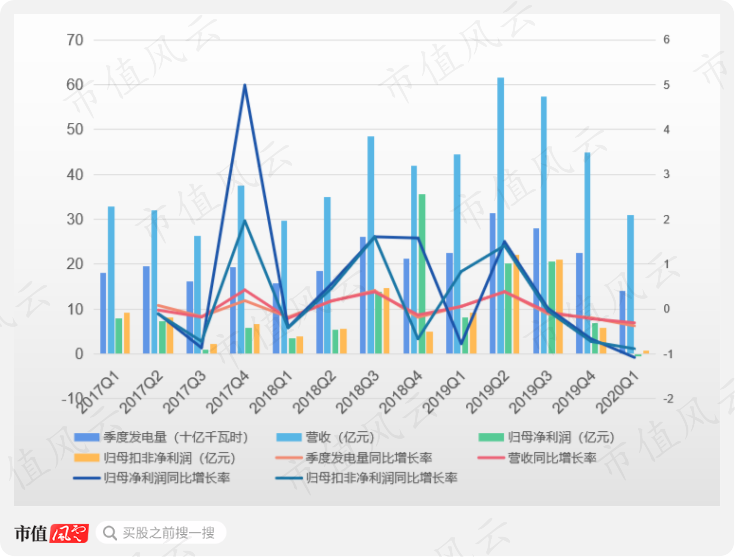This screenshot has width=735, height=557.
Task: Click the 归母扣非净利润 (亿元) orange legend swatch
Action: pyautogui.click(x=87, y=458)
